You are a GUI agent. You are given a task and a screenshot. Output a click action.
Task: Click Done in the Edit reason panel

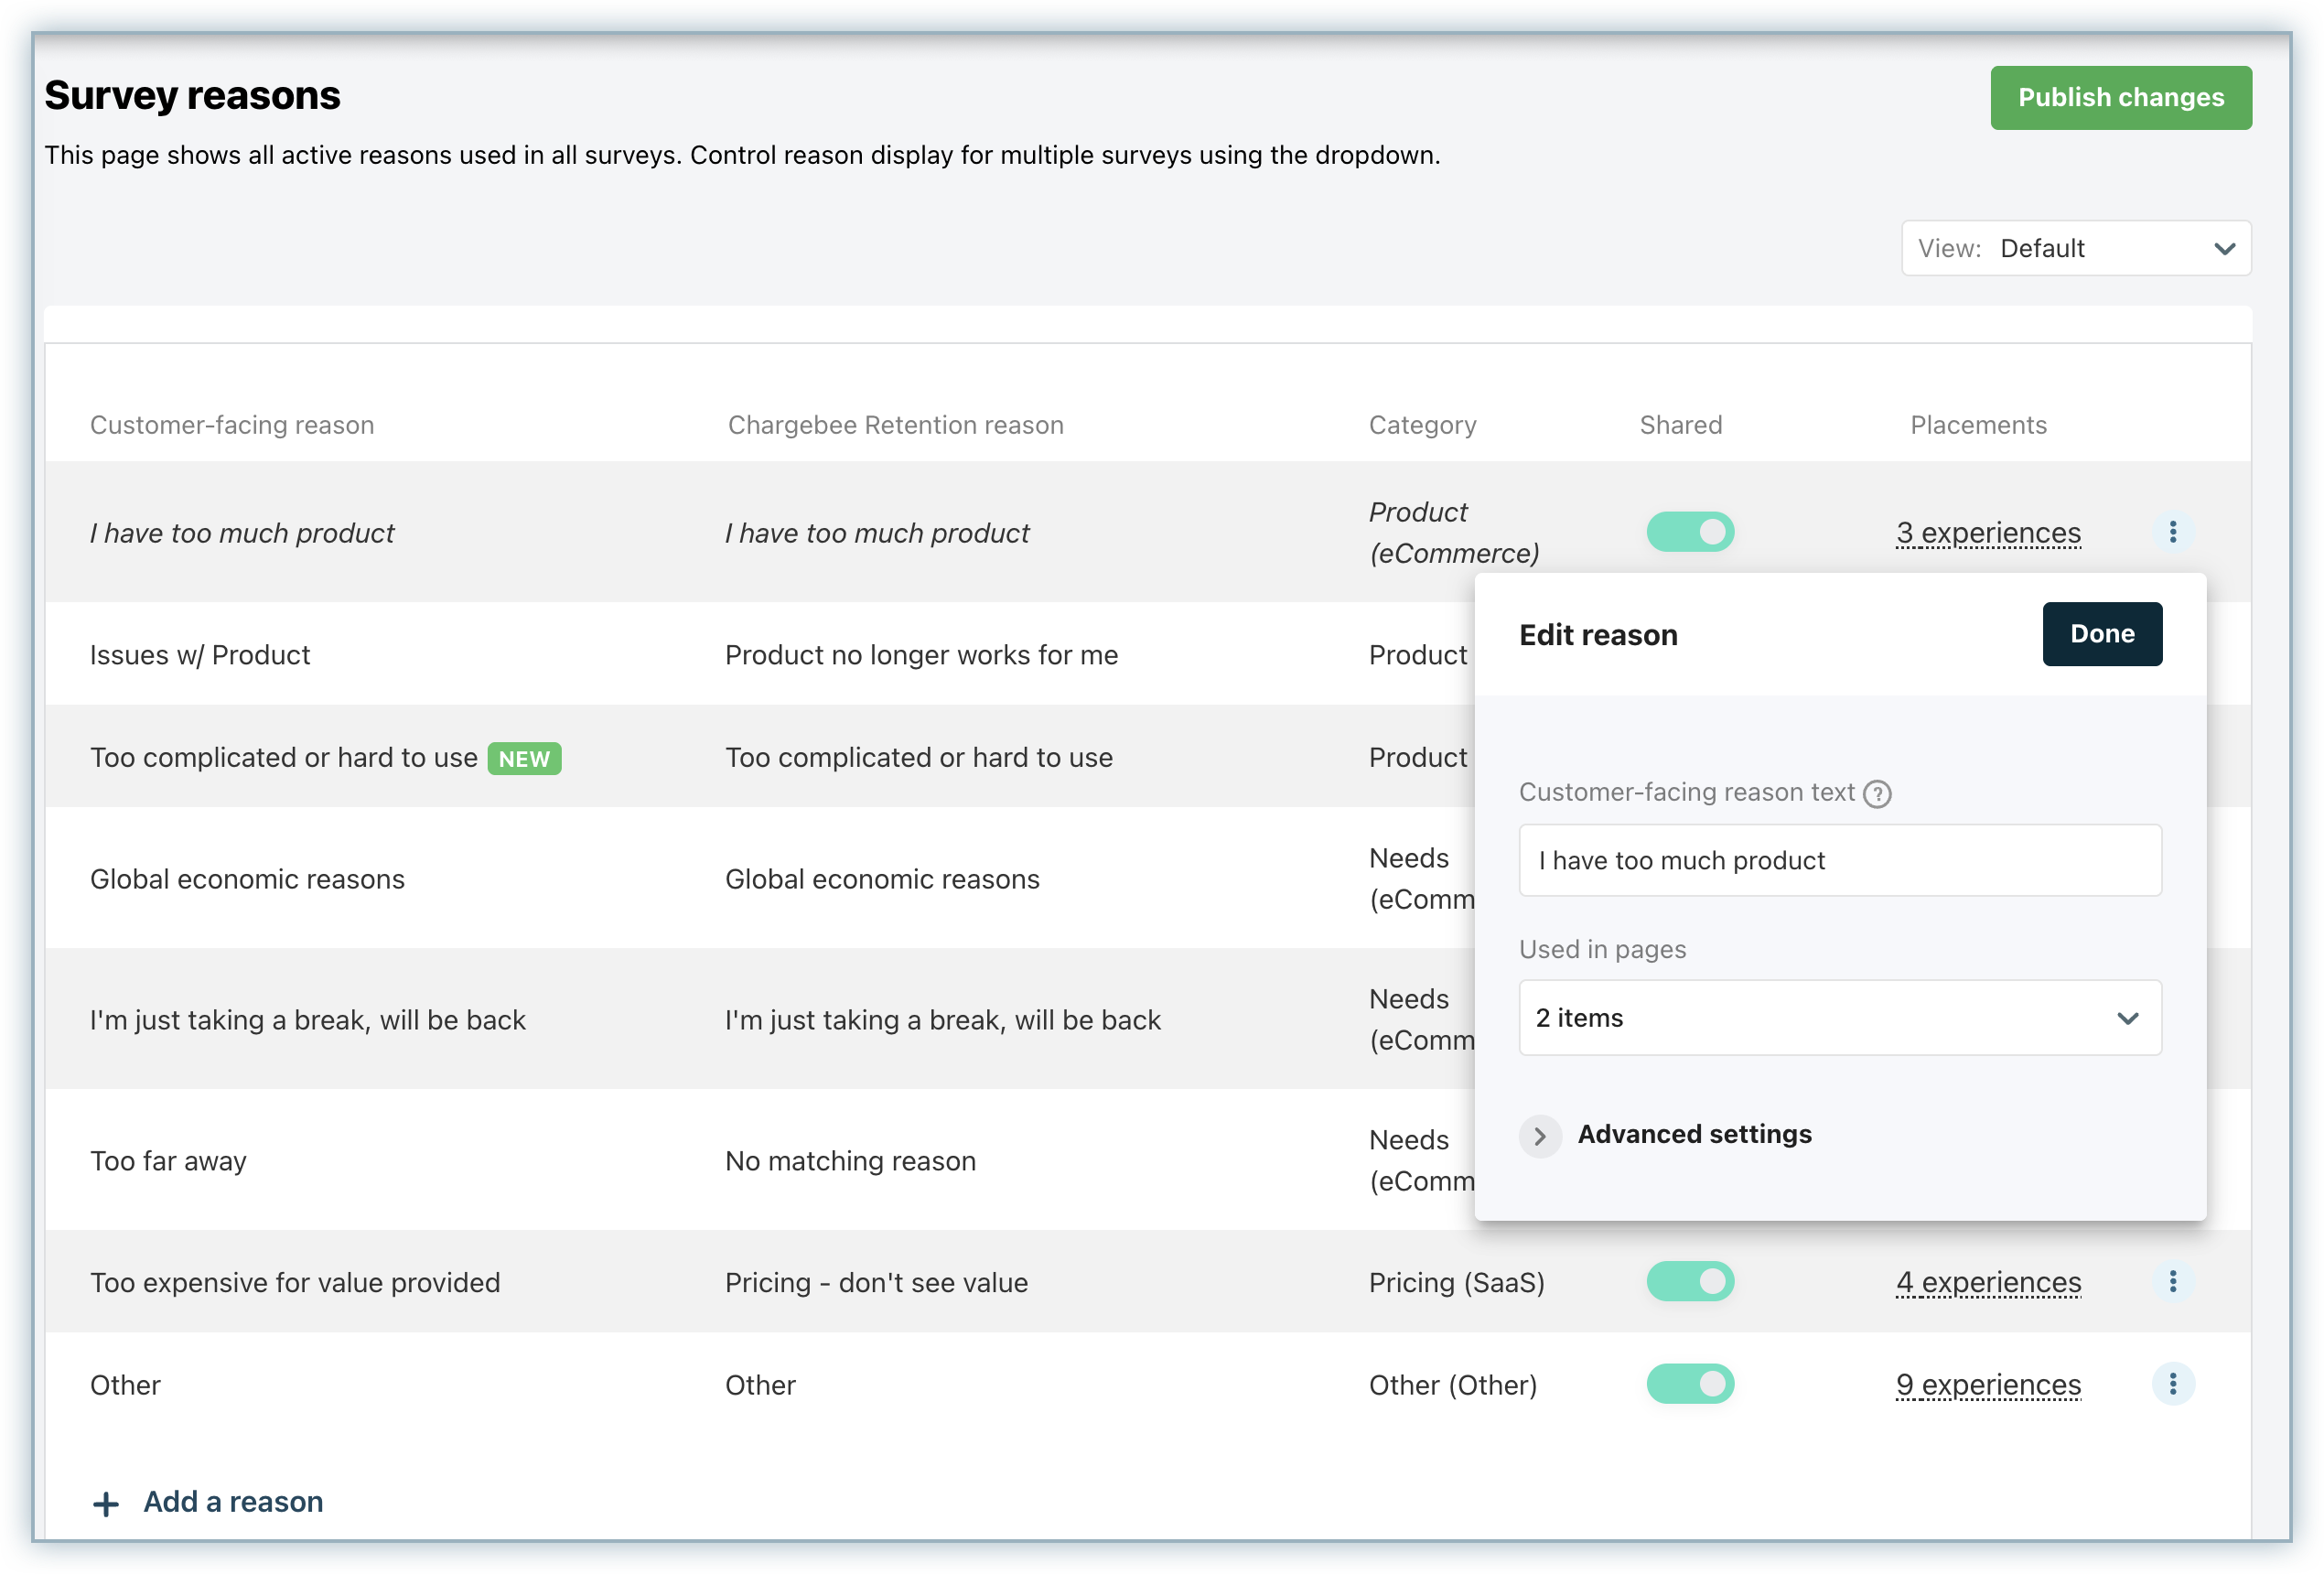coord(2101,634)
